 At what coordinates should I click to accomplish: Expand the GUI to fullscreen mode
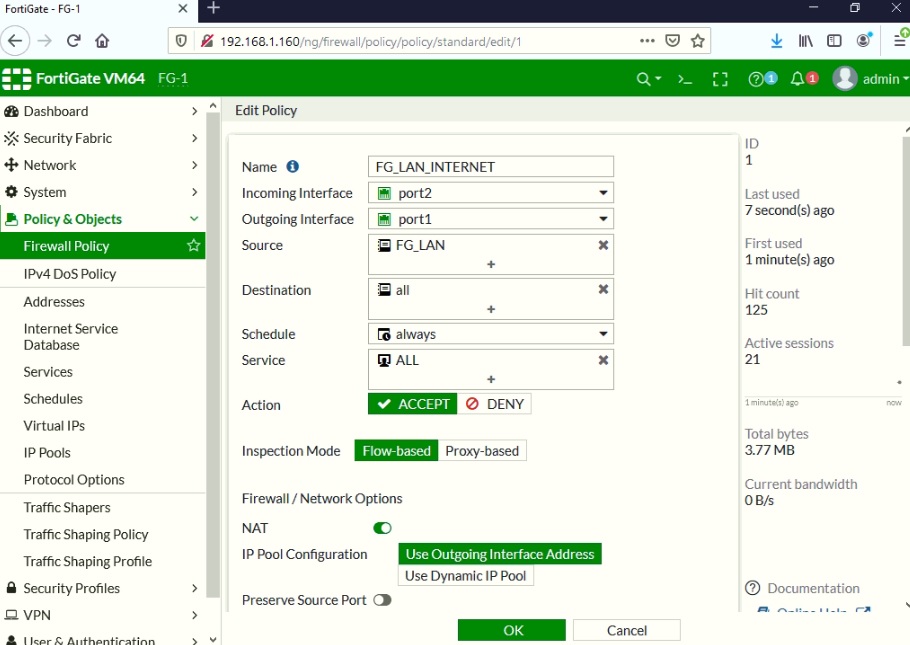[x=720, y=78]
